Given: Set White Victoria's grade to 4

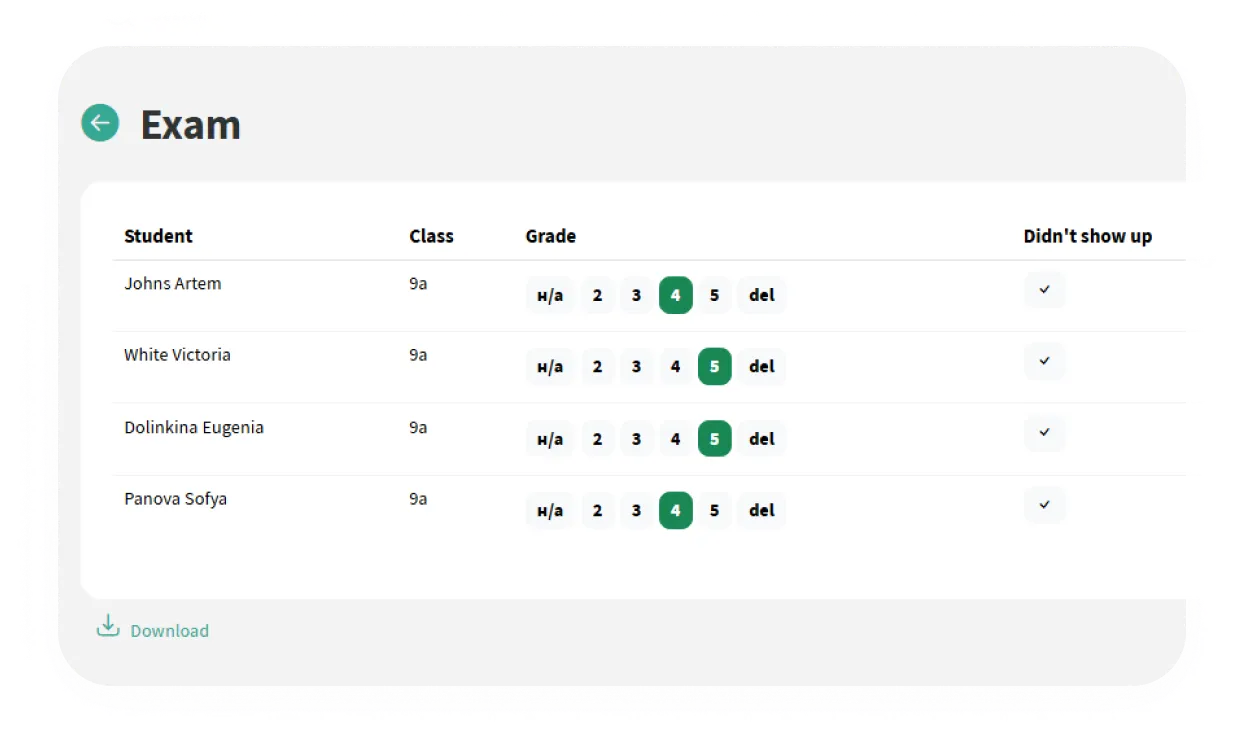Looking at the screenshot, I should click(675, 367).
